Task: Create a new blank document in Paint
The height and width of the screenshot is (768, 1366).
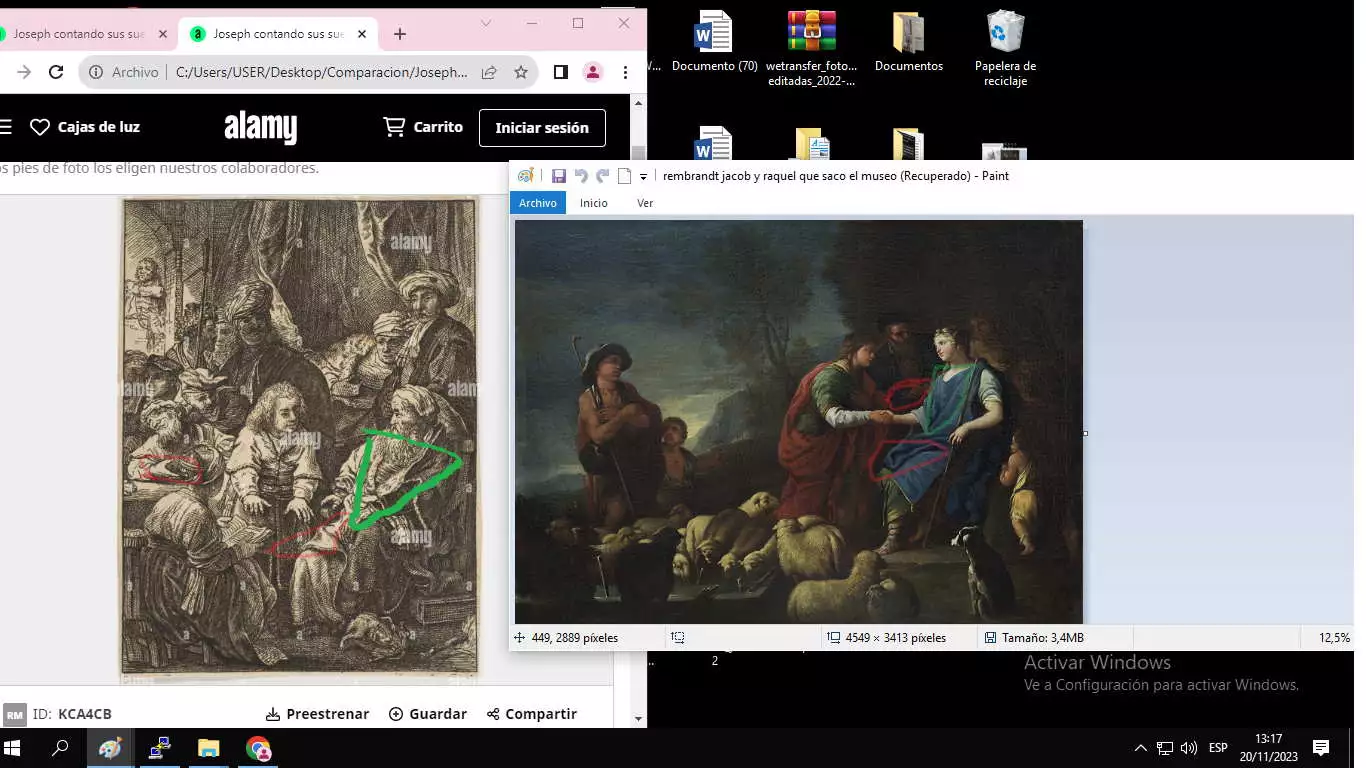Action: [x=624, y=176]
